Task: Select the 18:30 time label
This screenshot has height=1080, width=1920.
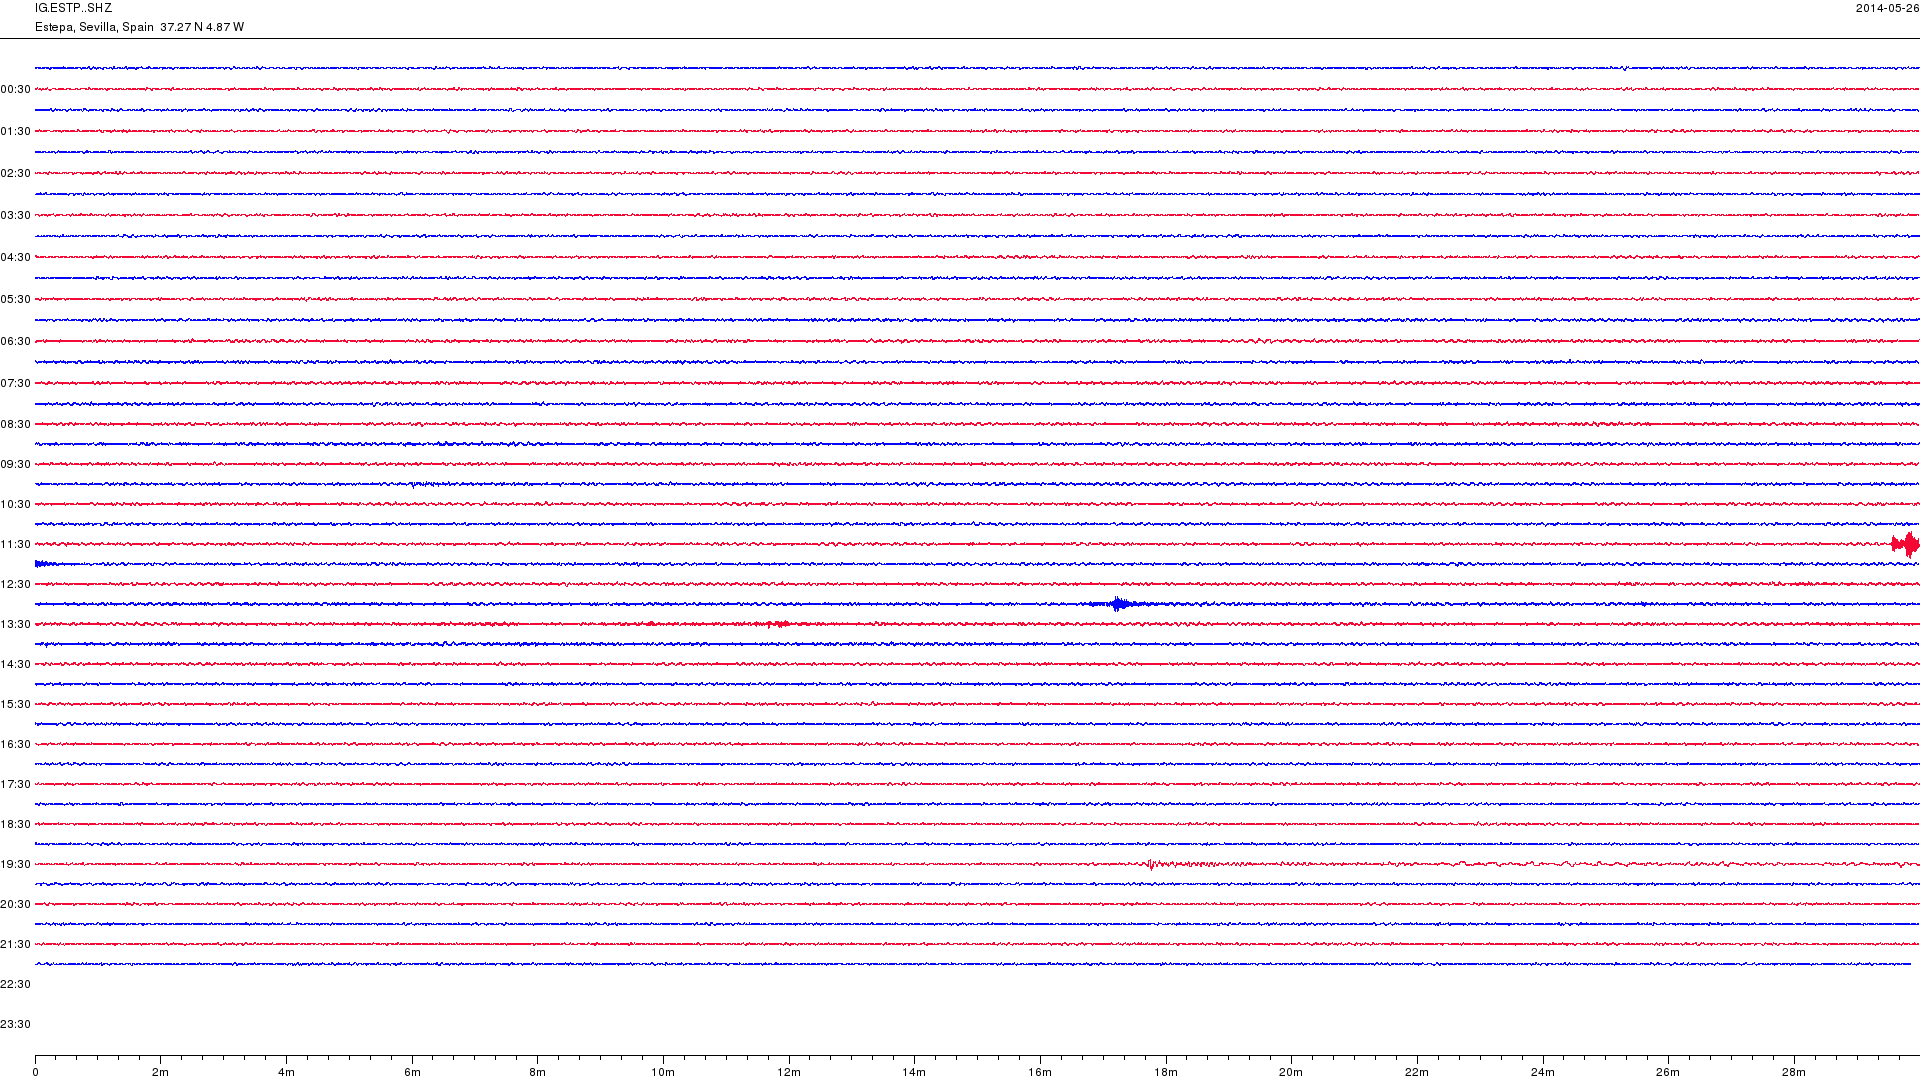Action: pos(15,825)
